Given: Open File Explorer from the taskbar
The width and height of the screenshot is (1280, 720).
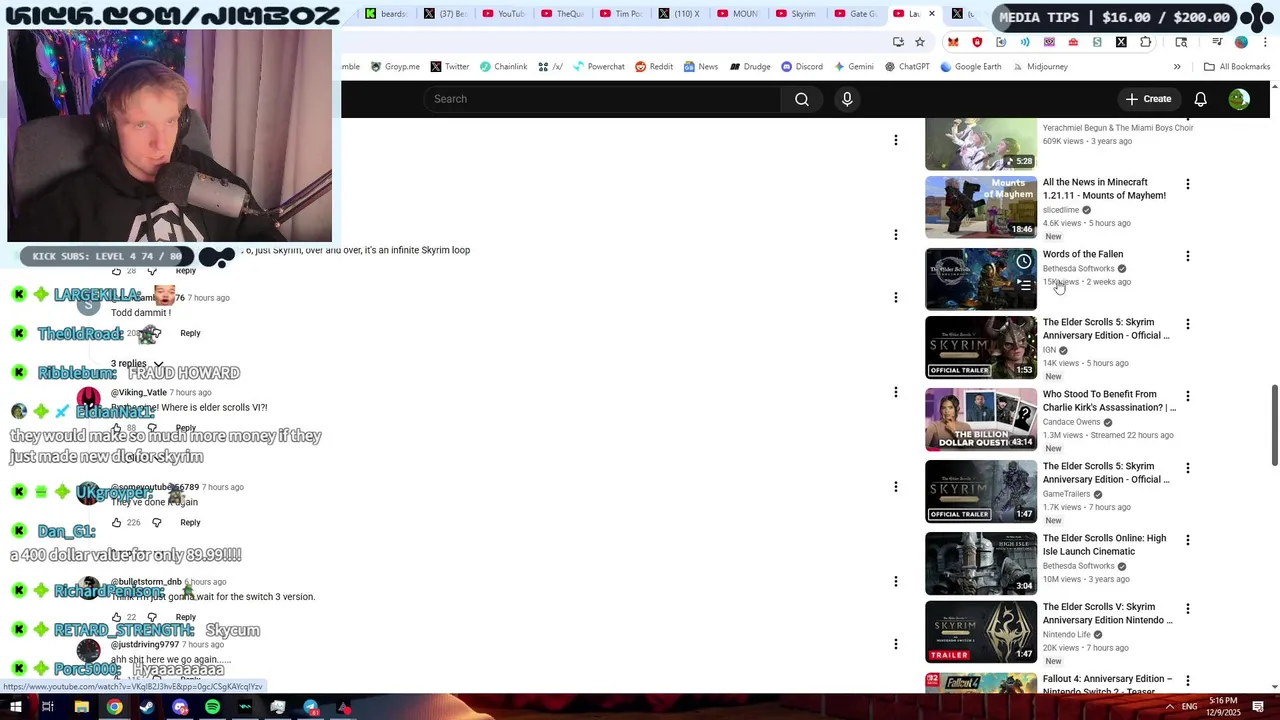Looking at the screenshot, I should coord(82,707).
